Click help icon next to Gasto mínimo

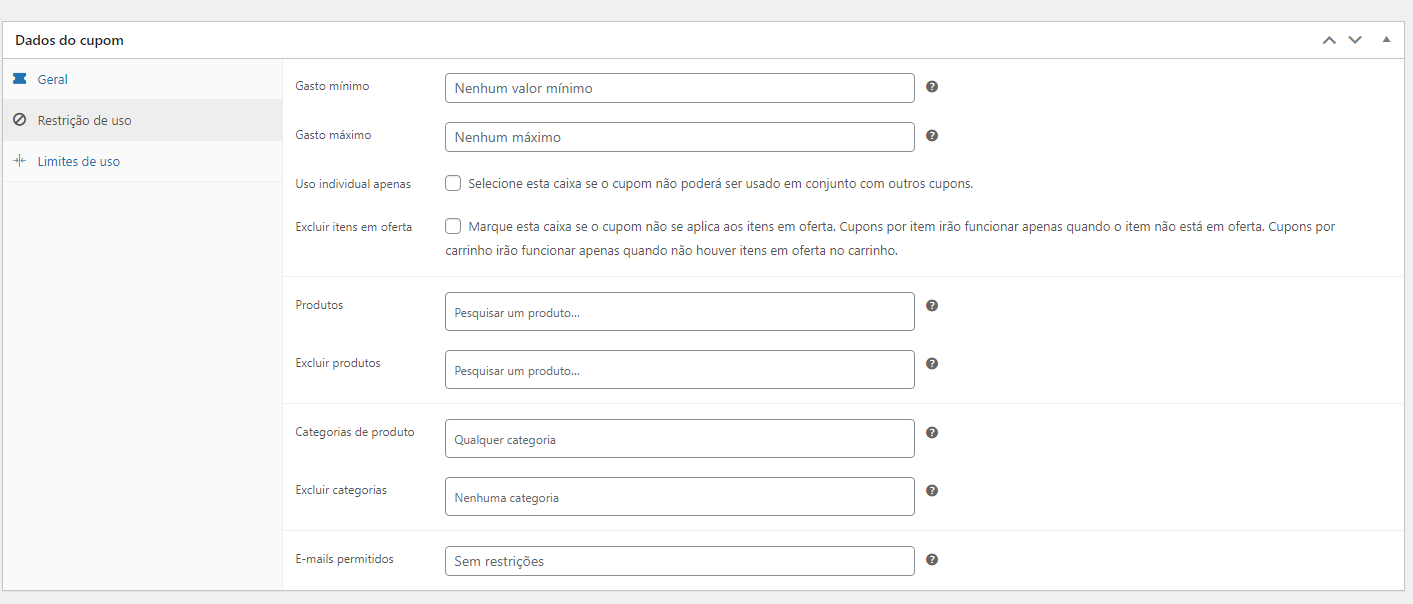[x=932, y=87]
